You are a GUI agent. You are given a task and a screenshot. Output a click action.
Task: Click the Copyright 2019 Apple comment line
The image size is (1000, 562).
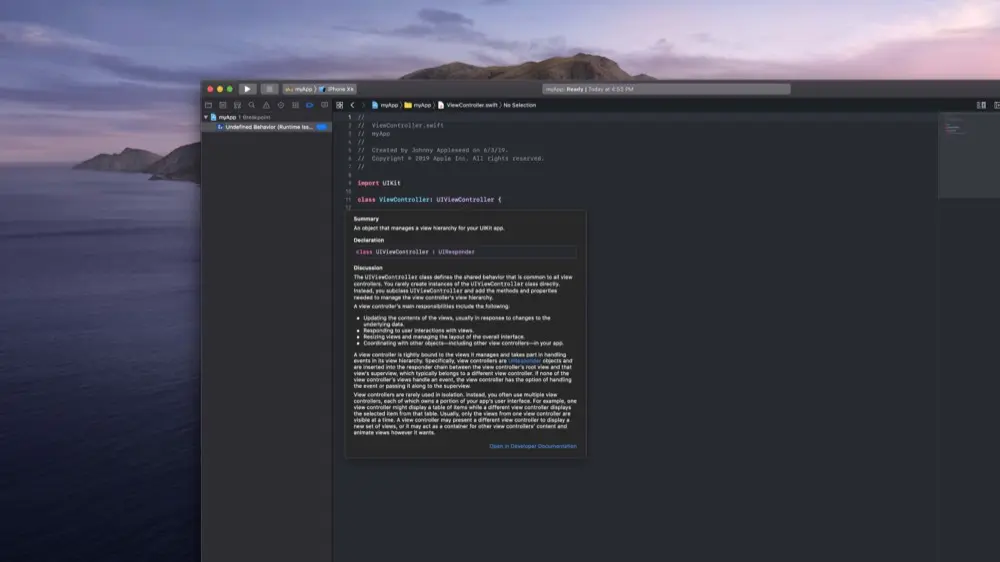(451, 159)
